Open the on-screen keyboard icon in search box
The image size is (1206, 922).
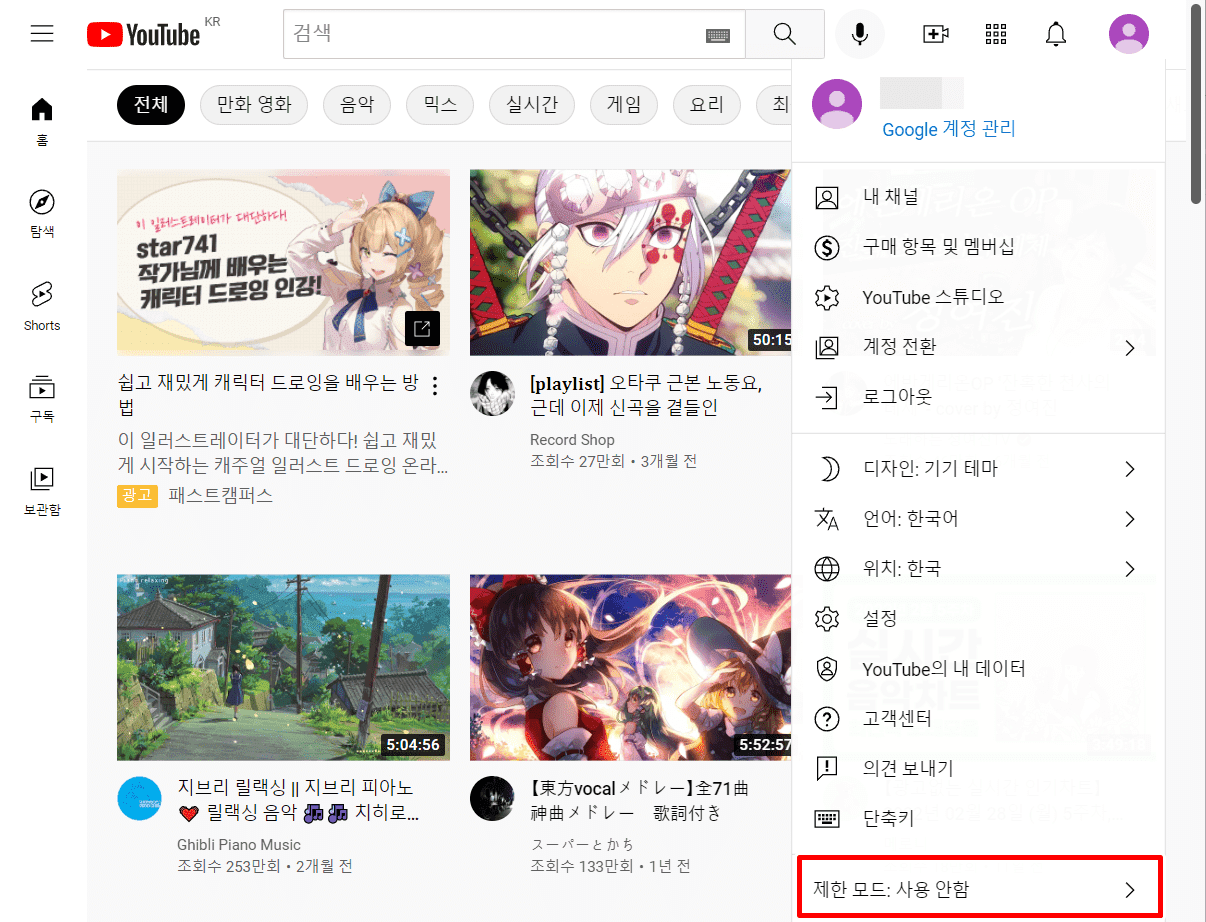click(717, 35)
